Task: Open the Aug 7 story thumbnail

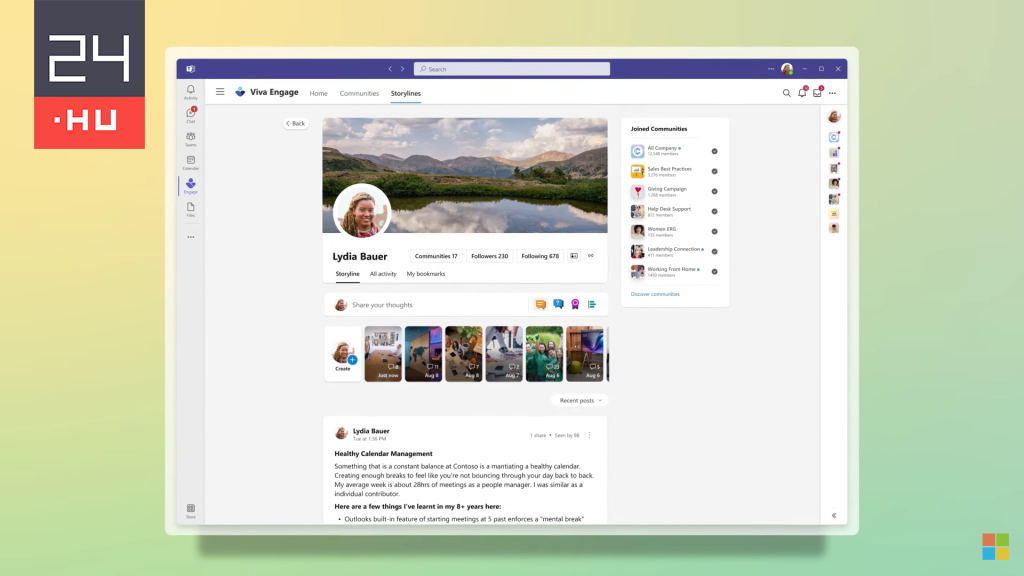Action: point(504,354)
